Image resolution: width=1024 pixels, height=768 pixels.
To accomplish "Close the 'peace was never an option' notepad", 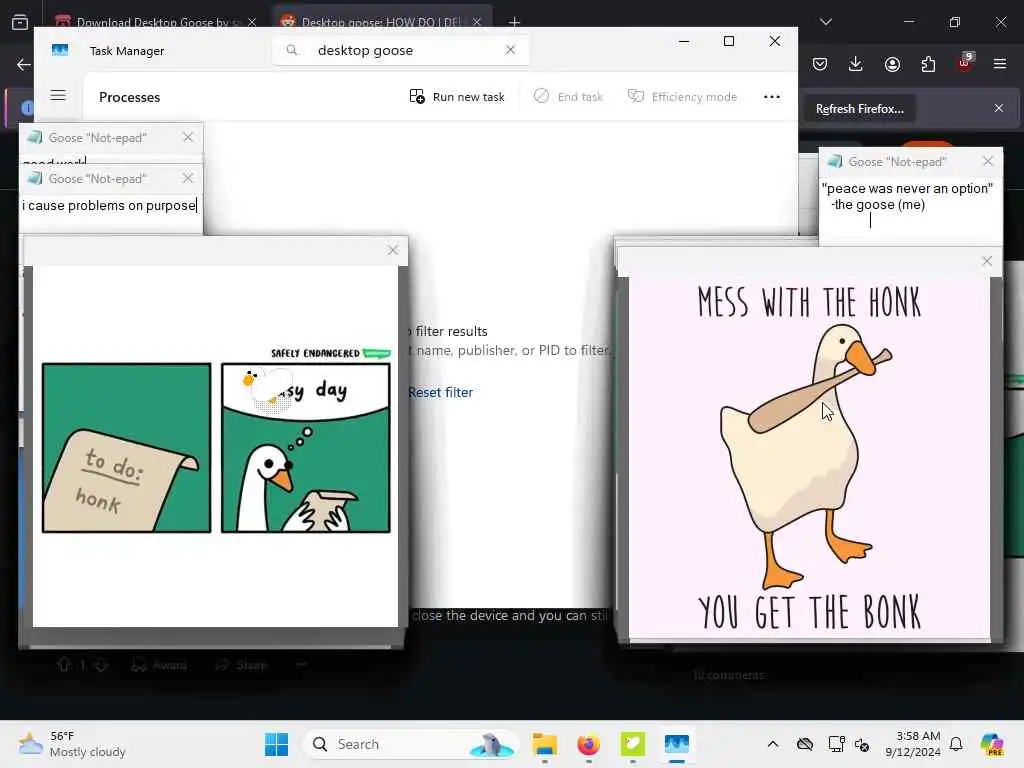I will [x=987, y=161].
